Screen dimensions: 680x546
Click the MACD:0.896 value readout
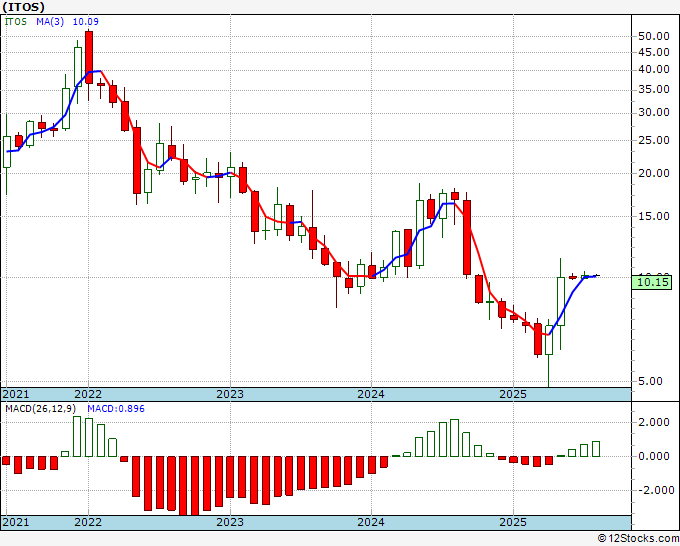[116, 409]
